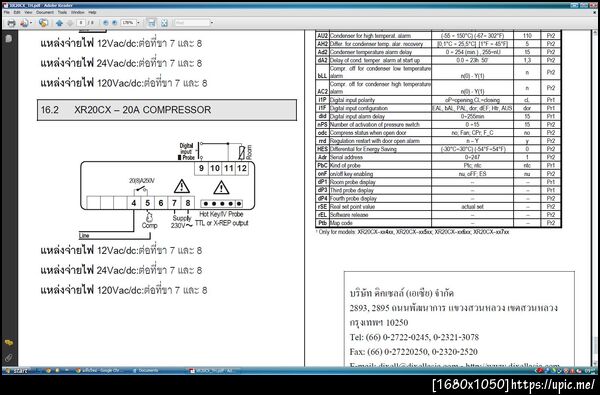Click the 'Comp' label in diagram

click(x=150, y=225)
